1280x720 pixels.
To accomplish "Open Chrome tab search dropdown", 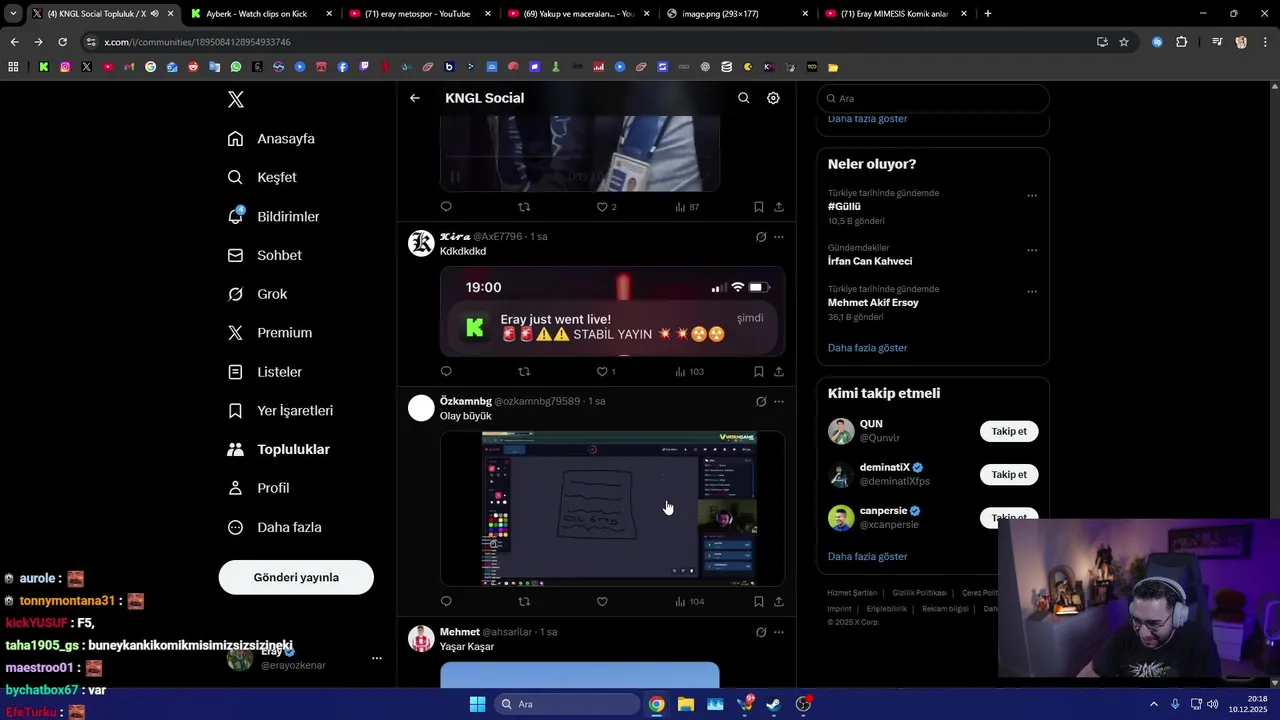I will pyautogui.click(x=13, y=14).
